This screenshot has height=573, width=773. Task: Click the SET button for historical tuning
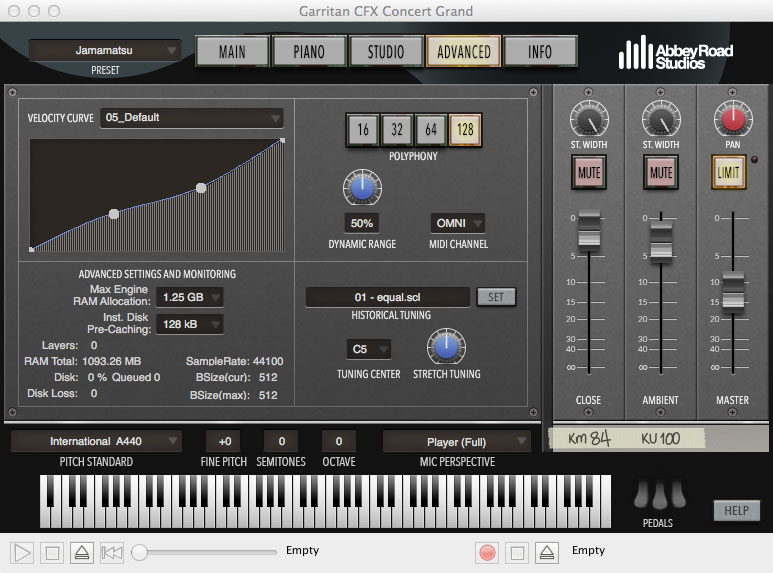(x=496, y=297)
